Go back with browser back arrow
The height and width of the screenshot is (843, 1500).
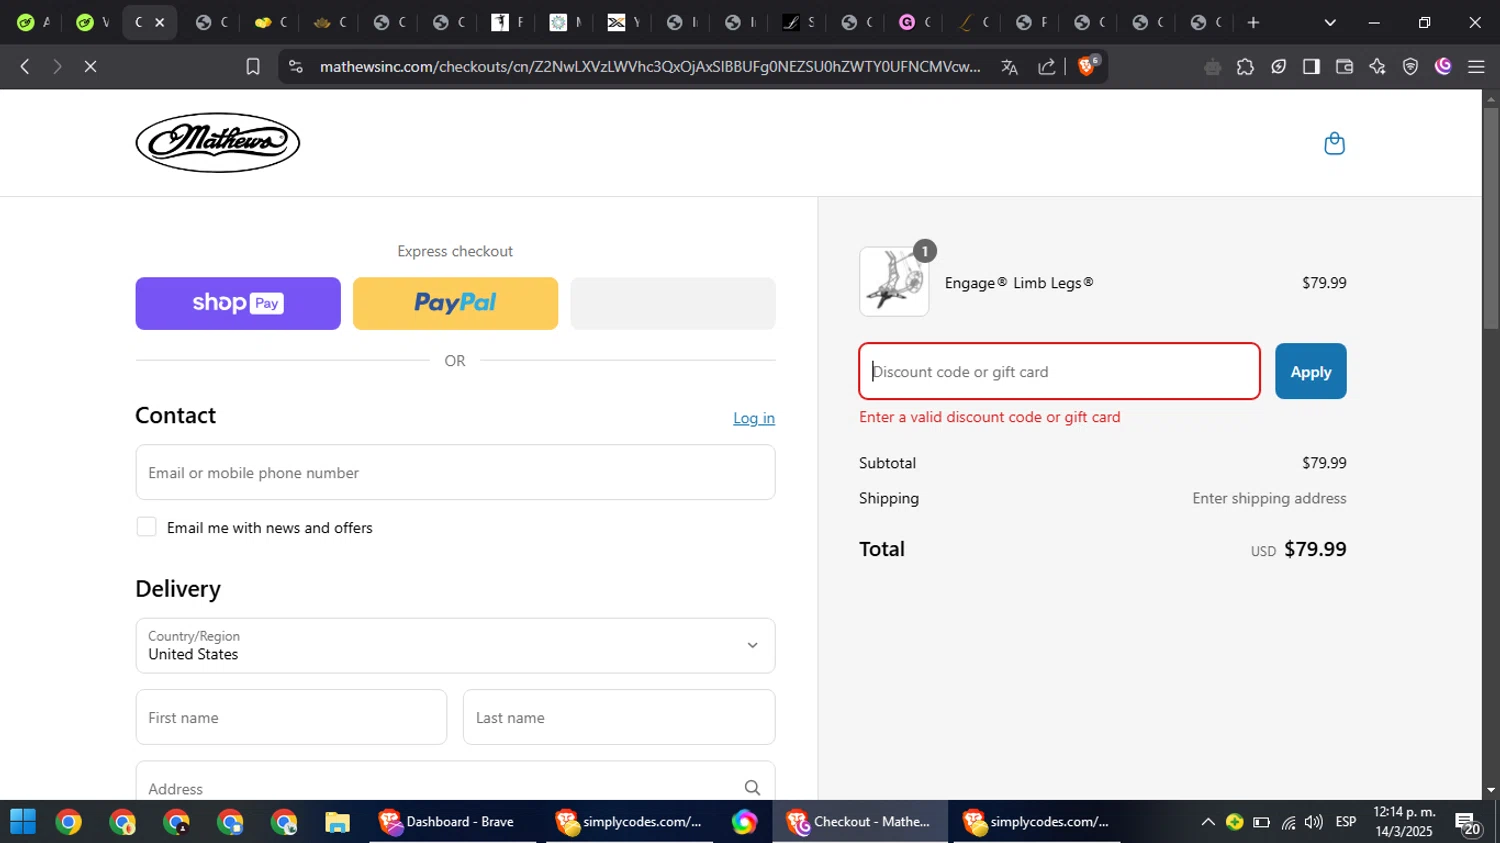[x=25, y=67]
